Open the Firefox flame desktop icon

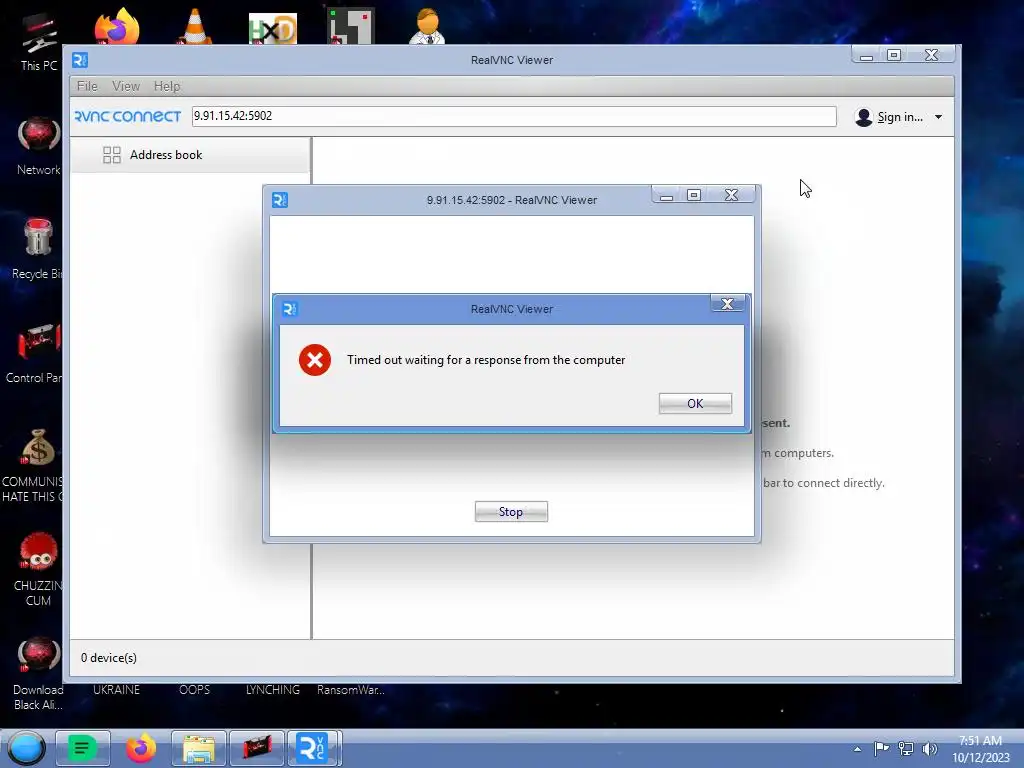tap(116, 26)
